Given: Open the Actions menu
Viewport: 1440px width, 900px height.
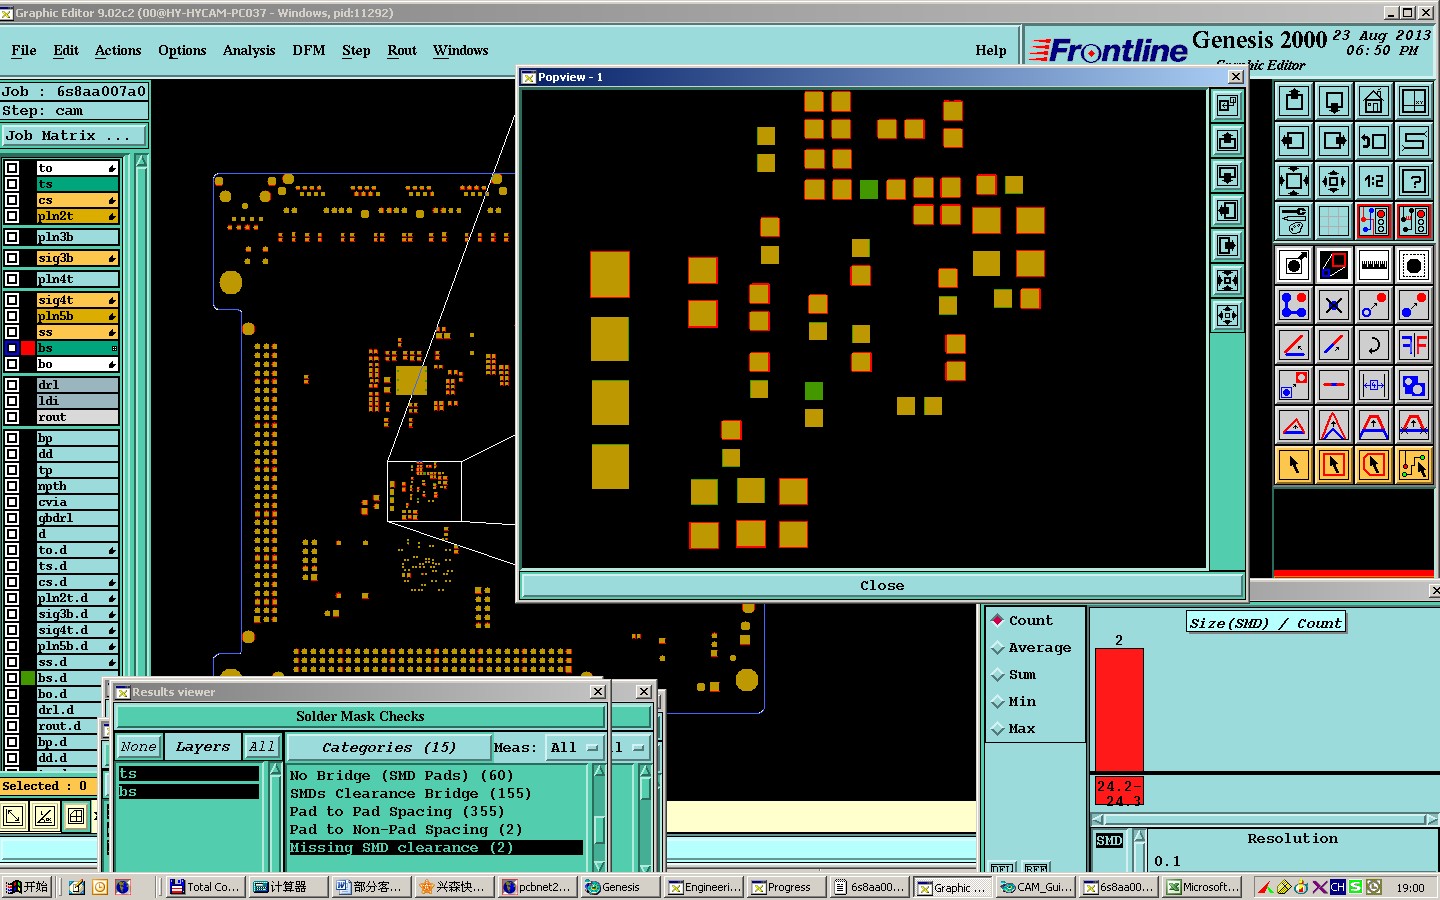Looking at the screenshot, I should [118, 51].
